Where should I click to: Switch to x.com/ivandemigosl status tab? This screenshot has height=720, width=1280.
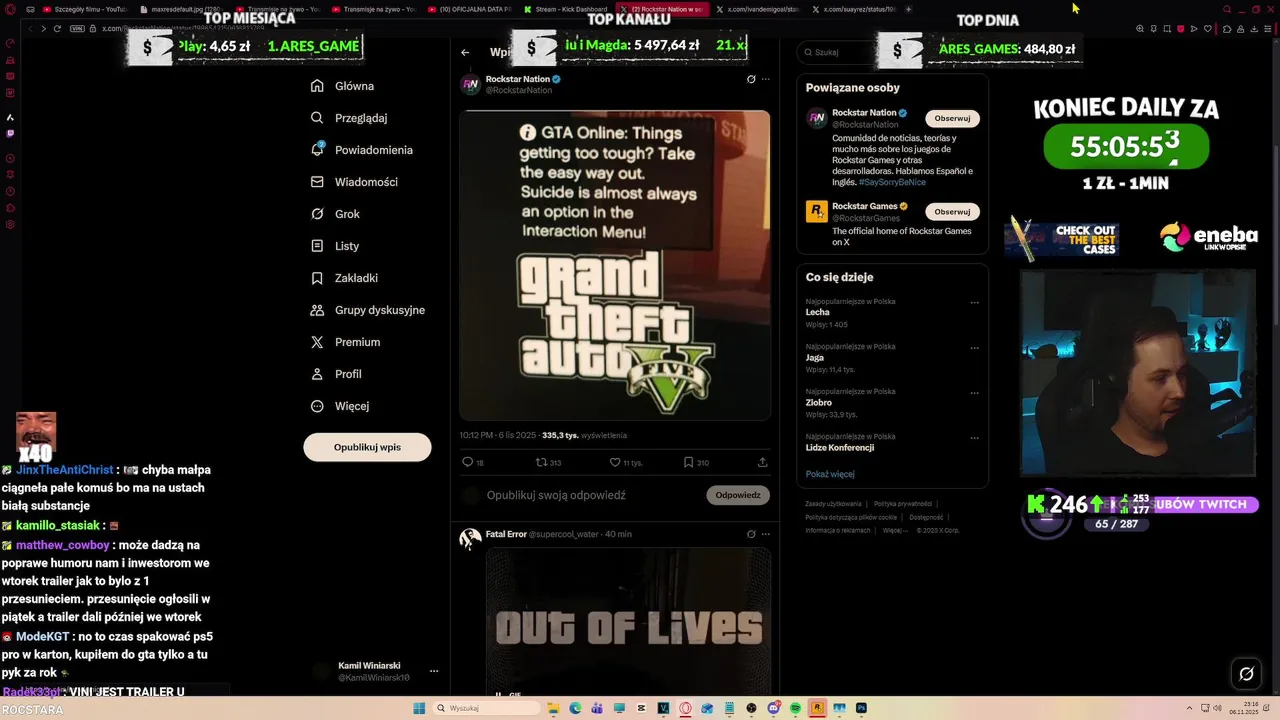point(757,9)
